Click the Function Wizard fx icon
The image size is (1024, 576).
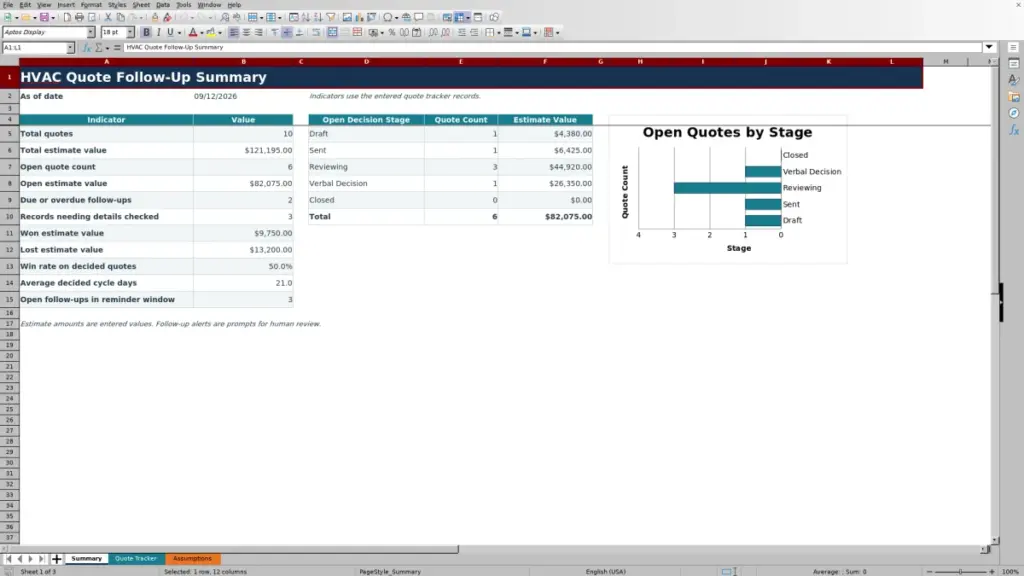(x=86, y=47)
